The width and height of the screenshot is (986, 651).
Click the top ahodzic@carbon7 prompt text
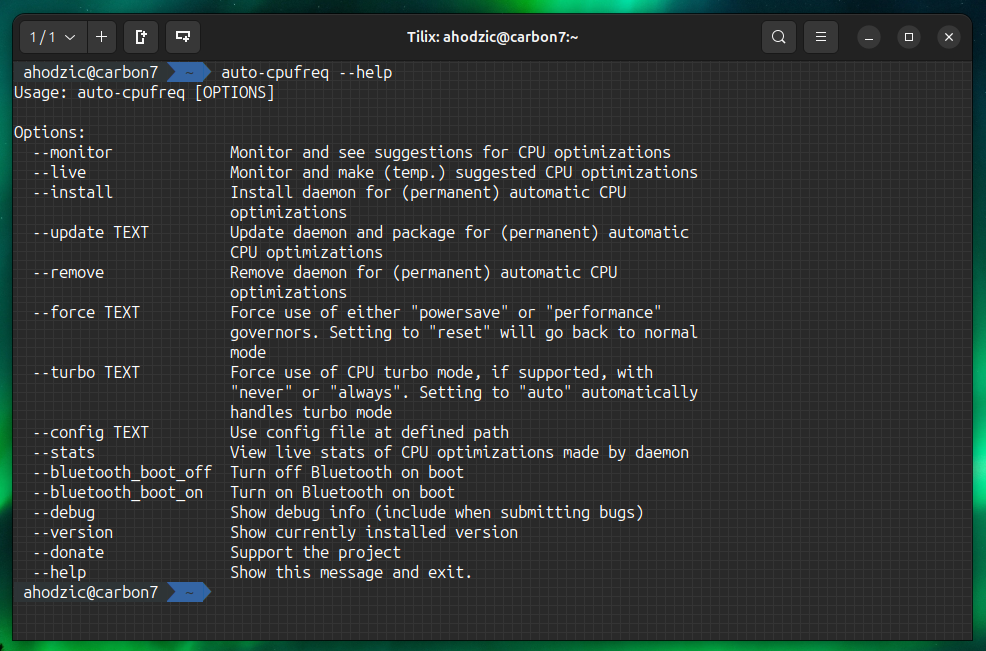pos(91,72)
